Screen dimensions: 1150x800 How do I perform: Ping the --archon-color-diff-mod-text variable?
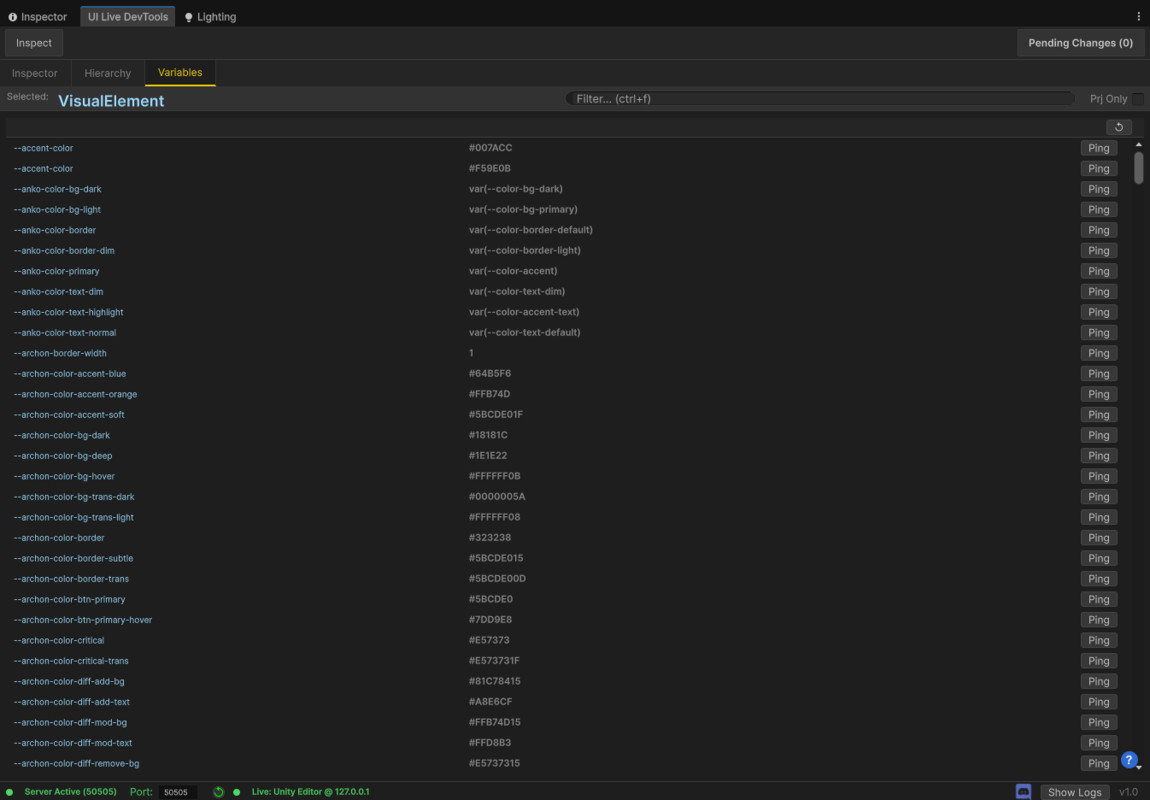tap(1099, 743)
